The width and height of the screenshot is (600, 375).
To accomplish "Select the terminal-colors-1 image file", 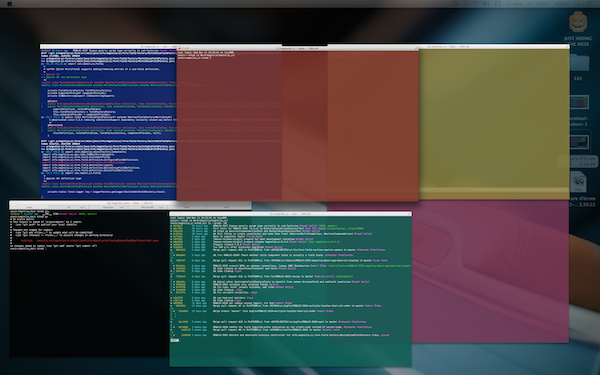I will pos(579,103).
